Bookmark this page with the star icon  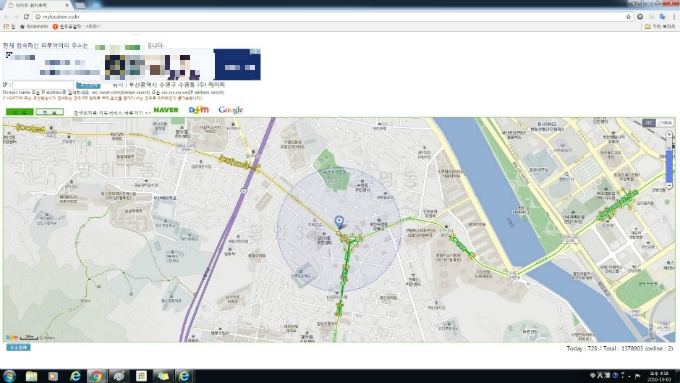click(628, 16)
